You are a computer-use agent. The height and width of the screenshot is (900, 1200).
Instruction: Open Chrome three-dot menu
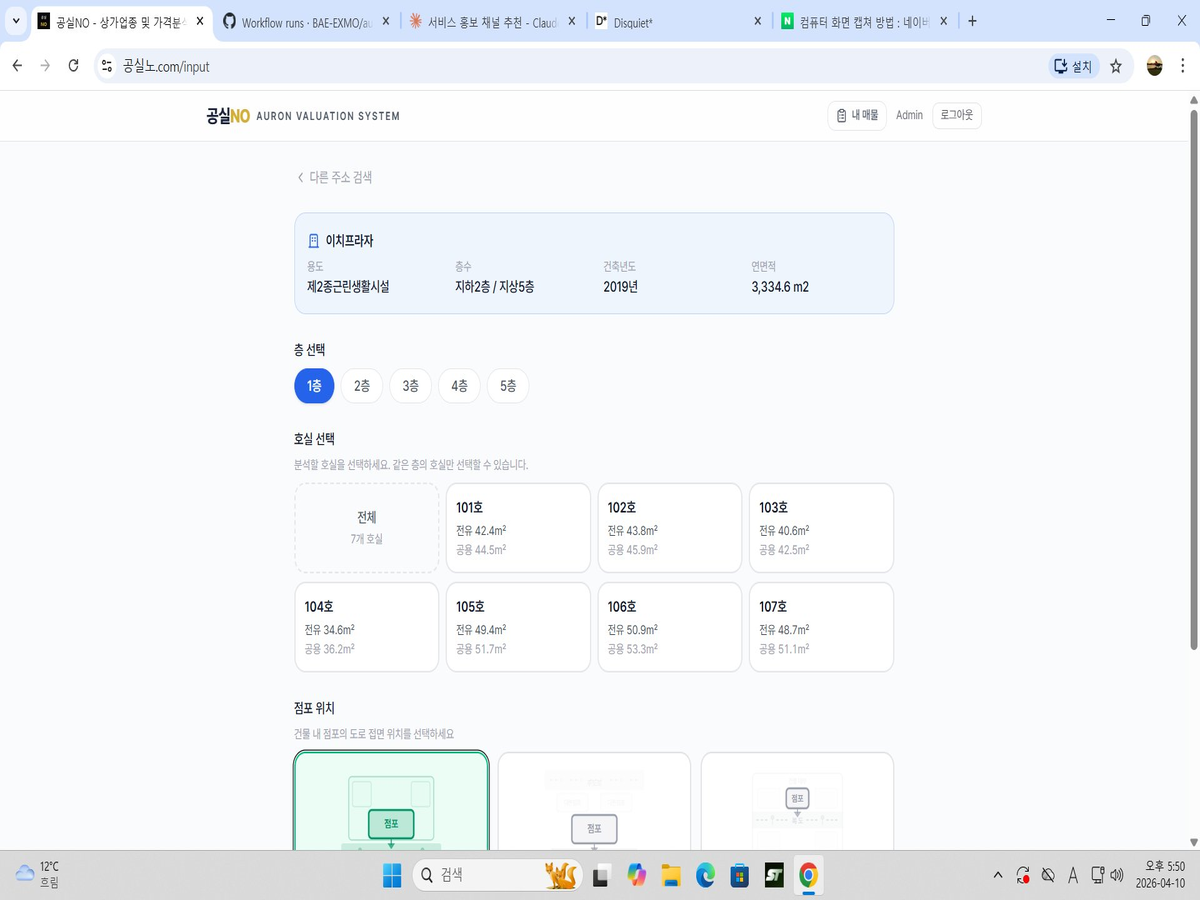tap(1185, 66)
